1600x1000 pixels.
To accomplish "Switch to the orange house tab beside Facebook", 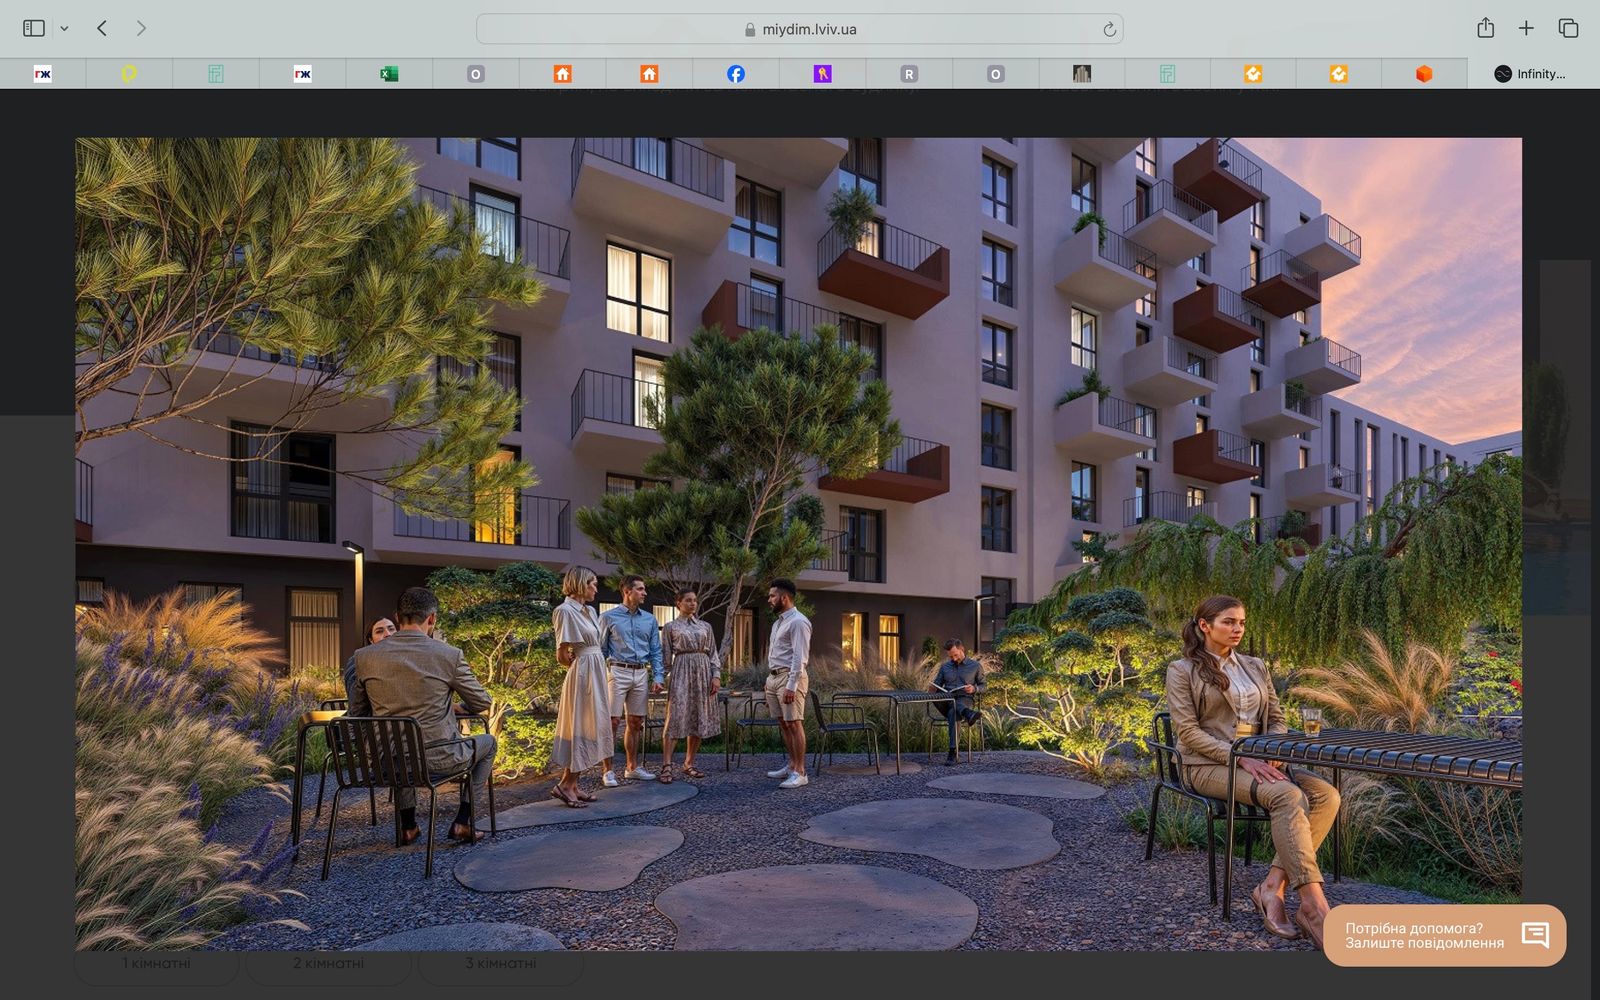I will coord(649,74).
